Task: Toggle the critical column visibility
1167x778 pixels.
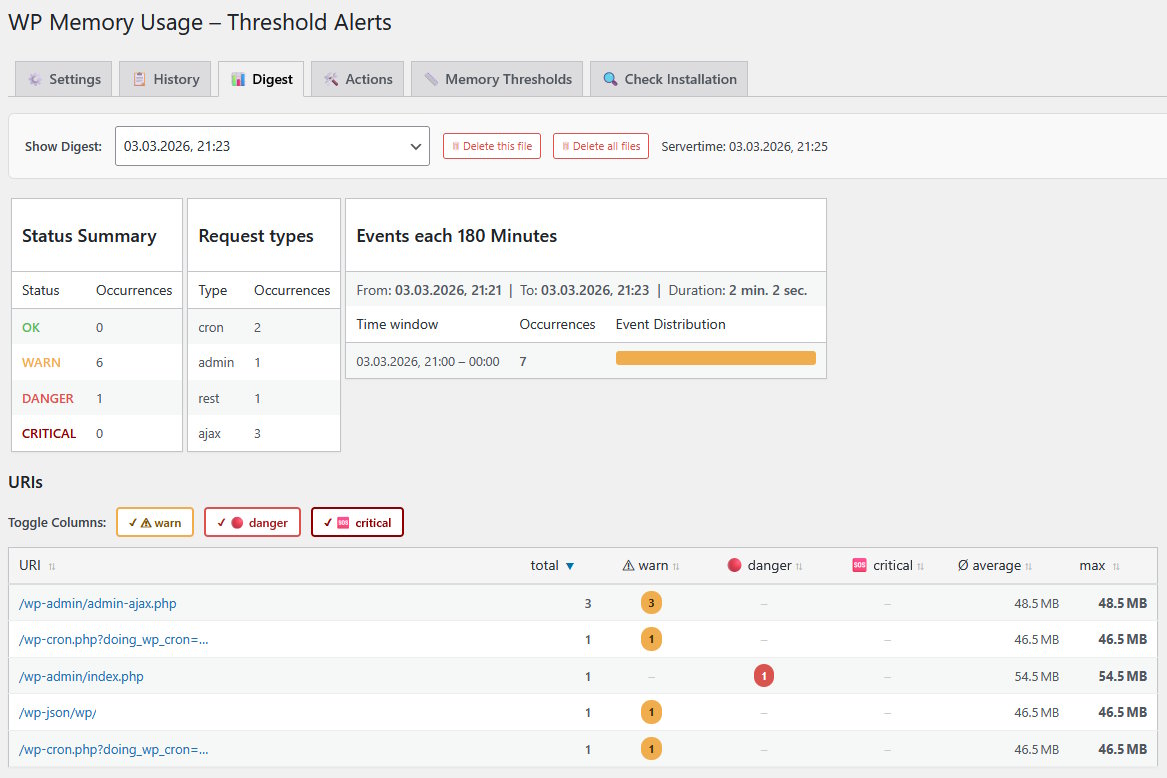Action: click(x=357, y=521)
